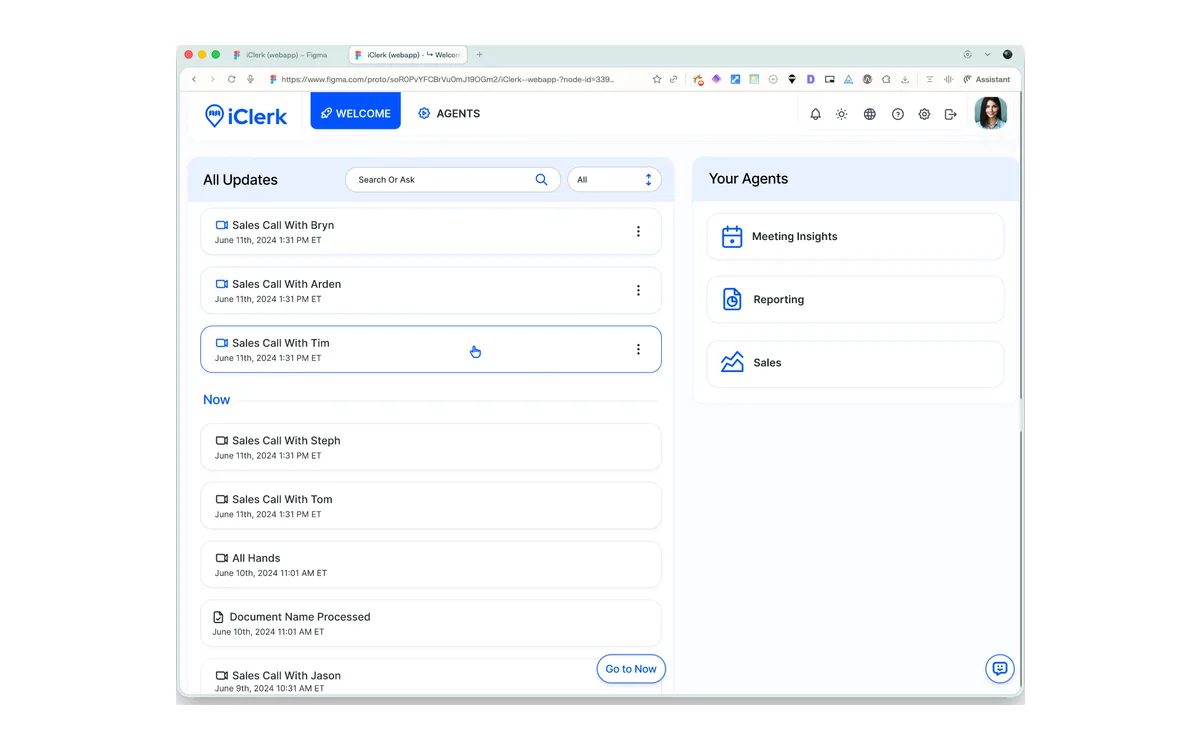Open Sales Call With Bryn update
Screen dimensions: 1200x750
pos(431,232)
